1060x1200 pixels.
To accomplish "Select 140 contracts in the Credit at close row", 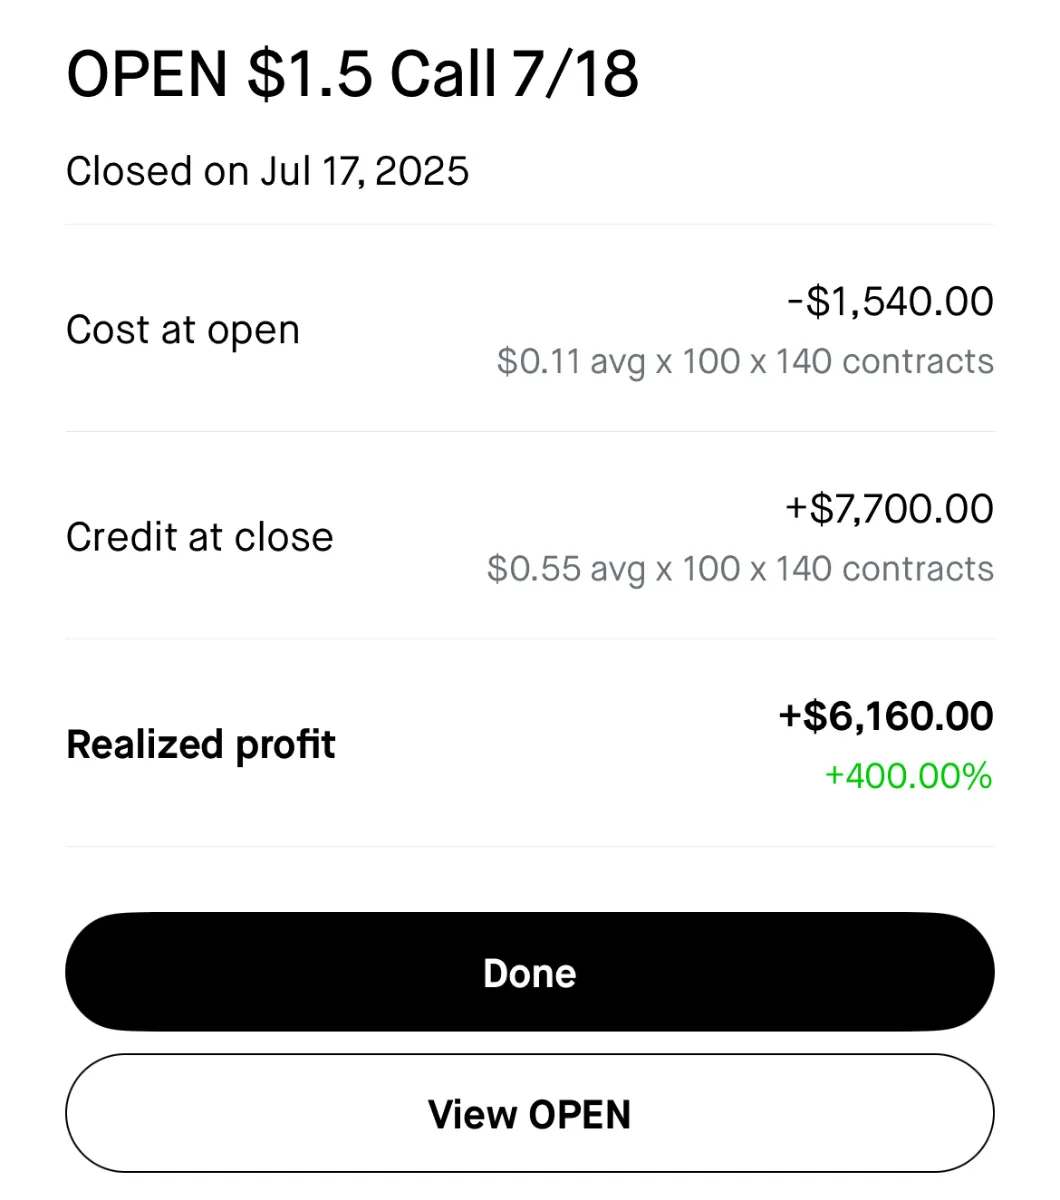I will tap(884, 569).
